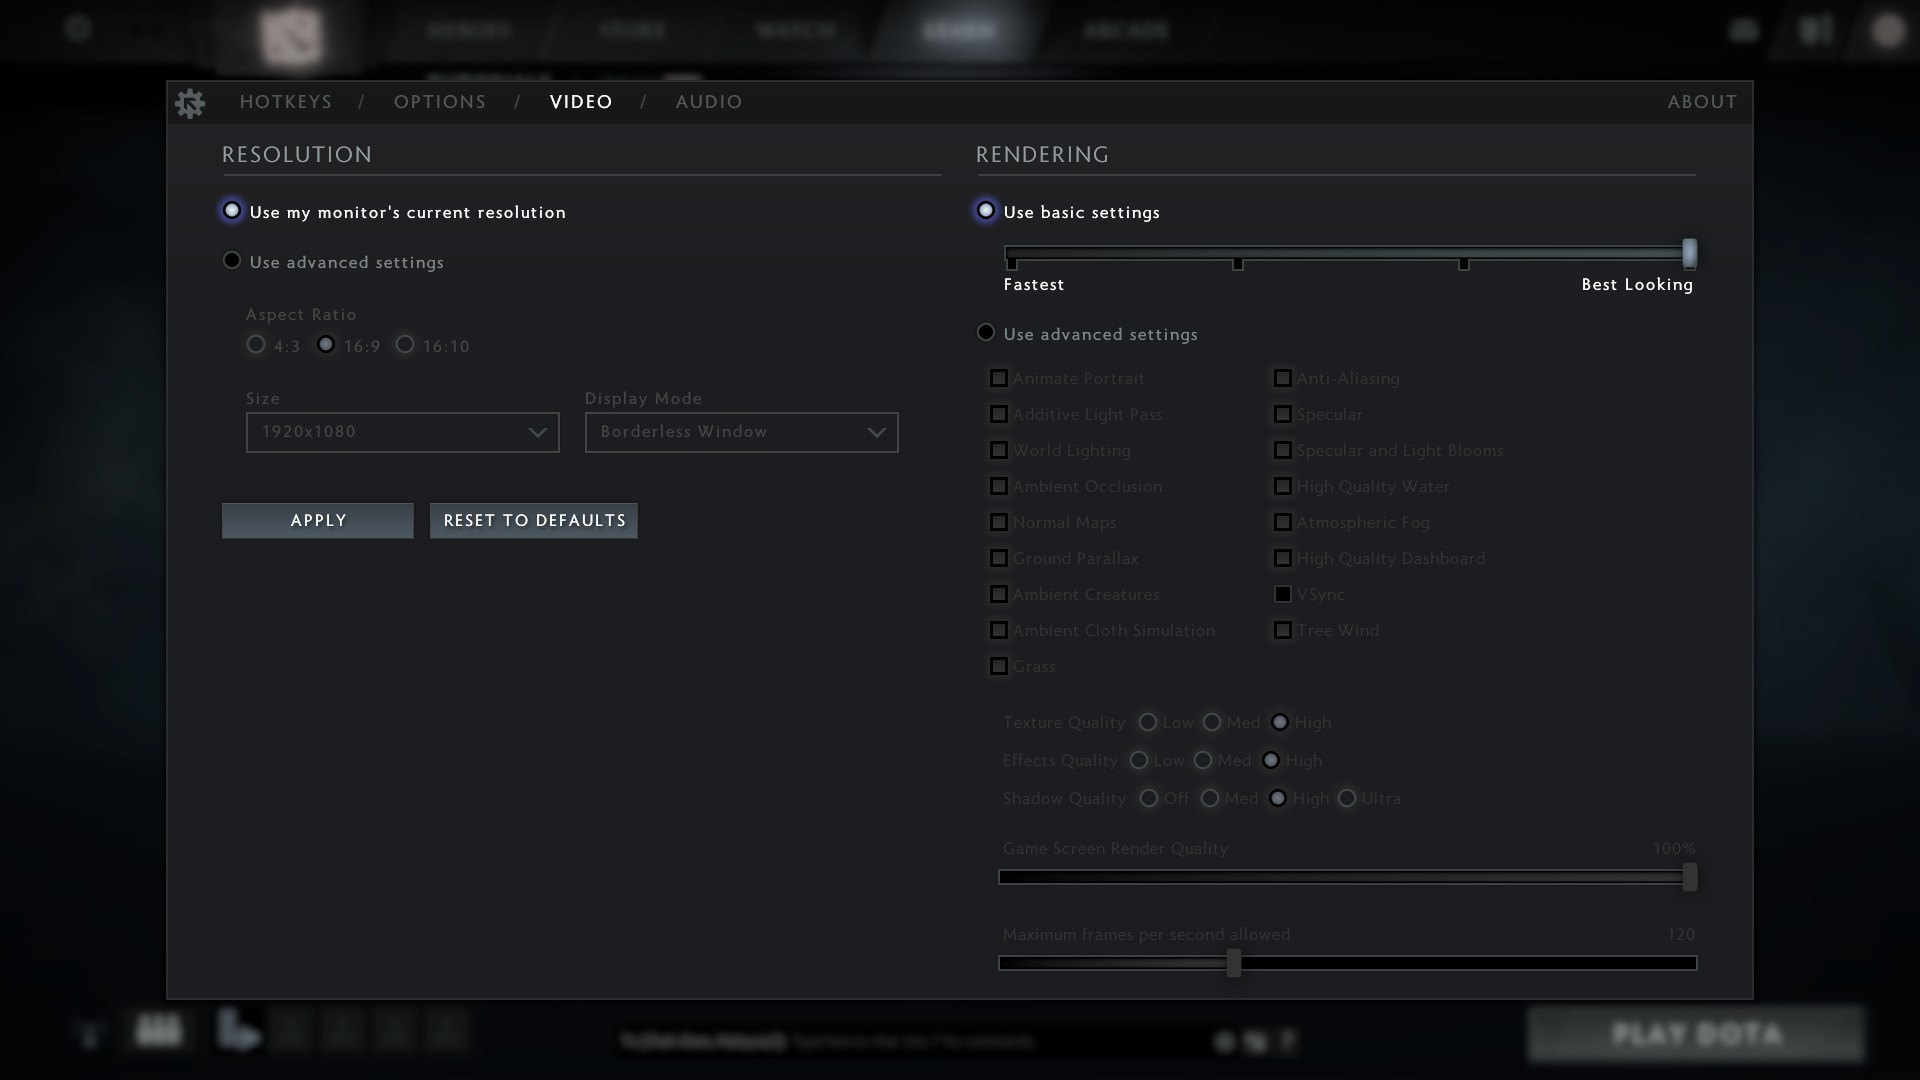Enable the Anti-Aliasing checkbox
Viewport: 1920px width, 1080px height.
pyautogui.click(x=1283, y=379)
